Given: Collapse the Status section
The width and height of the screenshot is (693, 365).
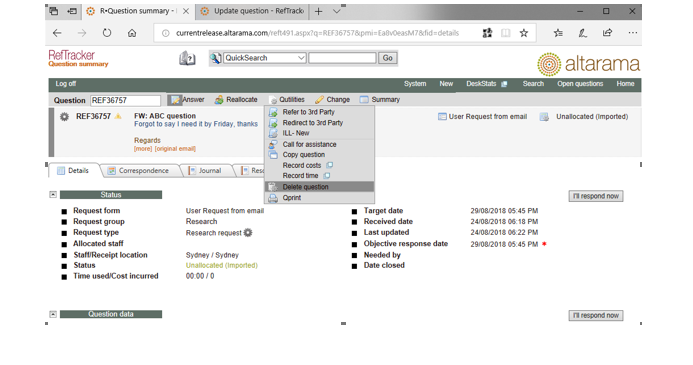Looking at the screenshot, I should pos(53,194).
